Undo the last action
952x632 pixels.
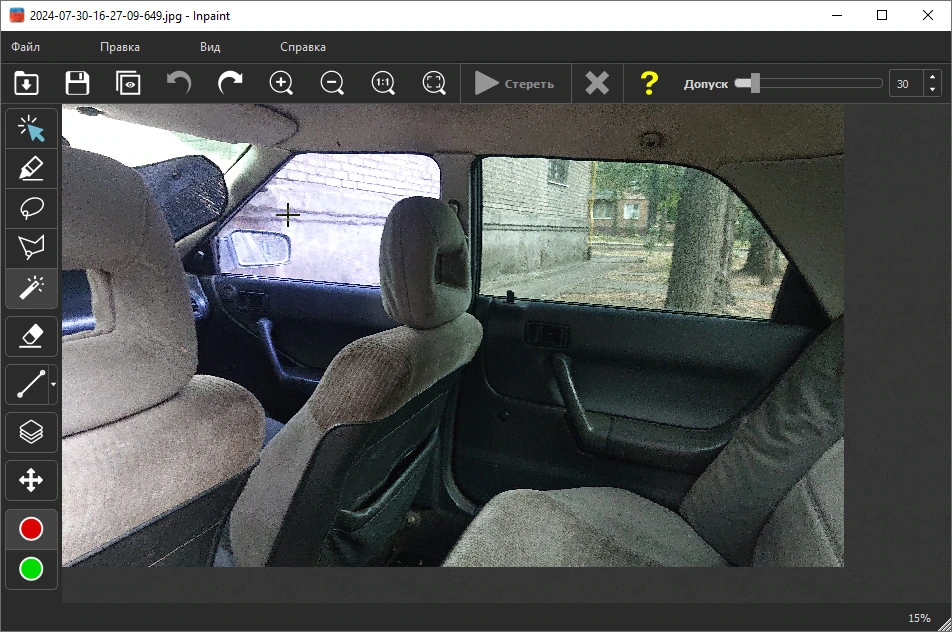click(179, 83)
